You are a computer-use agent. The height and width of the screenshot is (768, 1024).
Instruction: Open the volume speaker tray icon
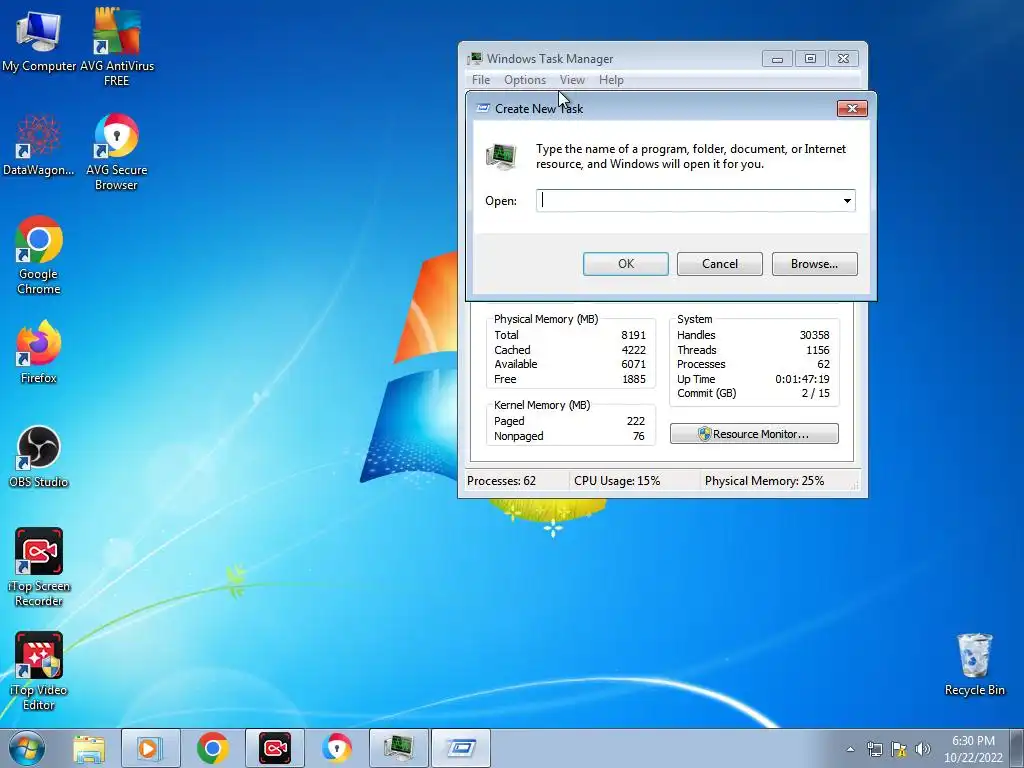tap(923, 749)
